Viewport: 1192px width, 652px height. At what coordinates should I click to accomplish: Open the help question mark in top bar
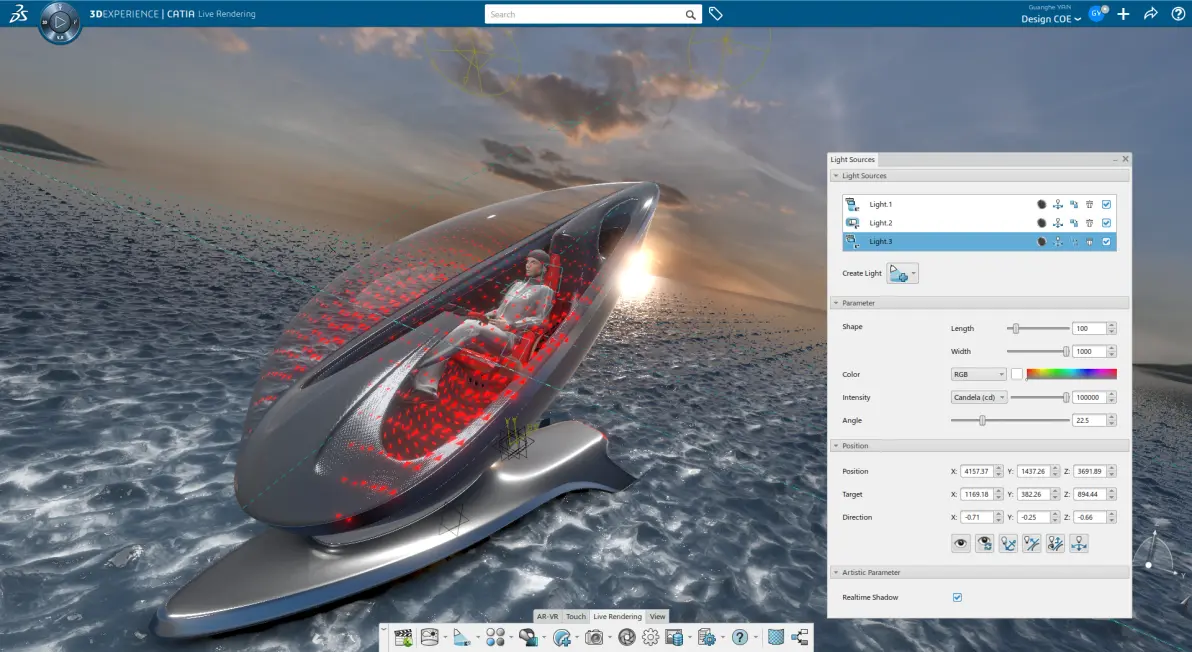1178,14
